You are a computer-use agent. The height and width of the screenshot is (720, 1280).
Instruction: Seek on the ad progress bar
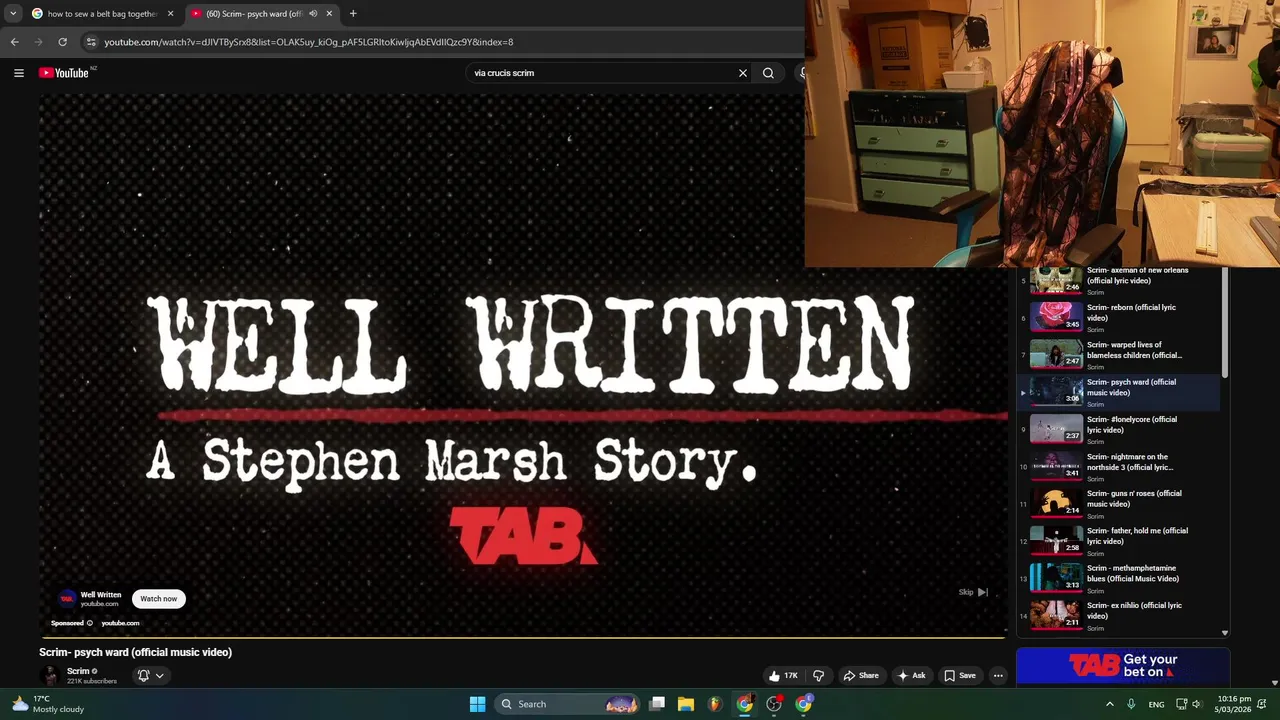[x=522, y=636]
